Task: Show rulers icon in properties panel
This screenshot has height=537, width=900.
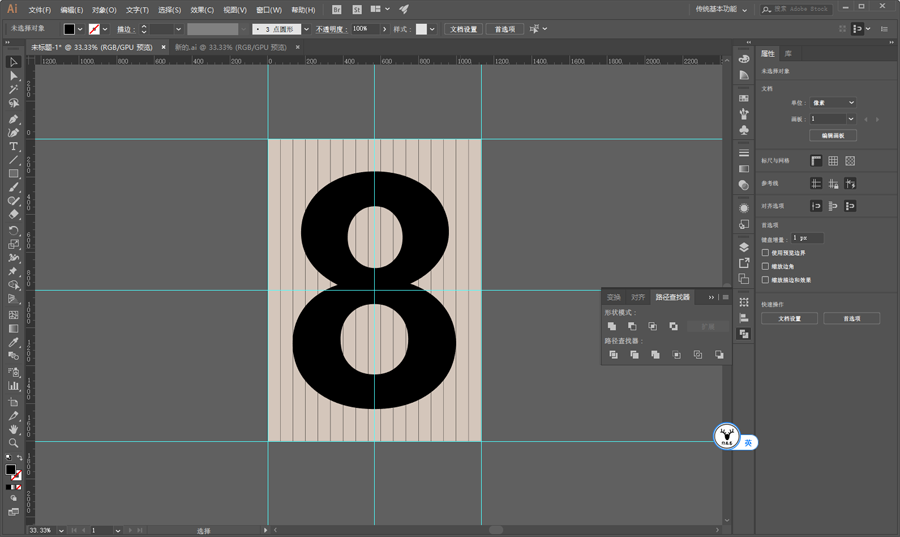Action: point(816,161)
